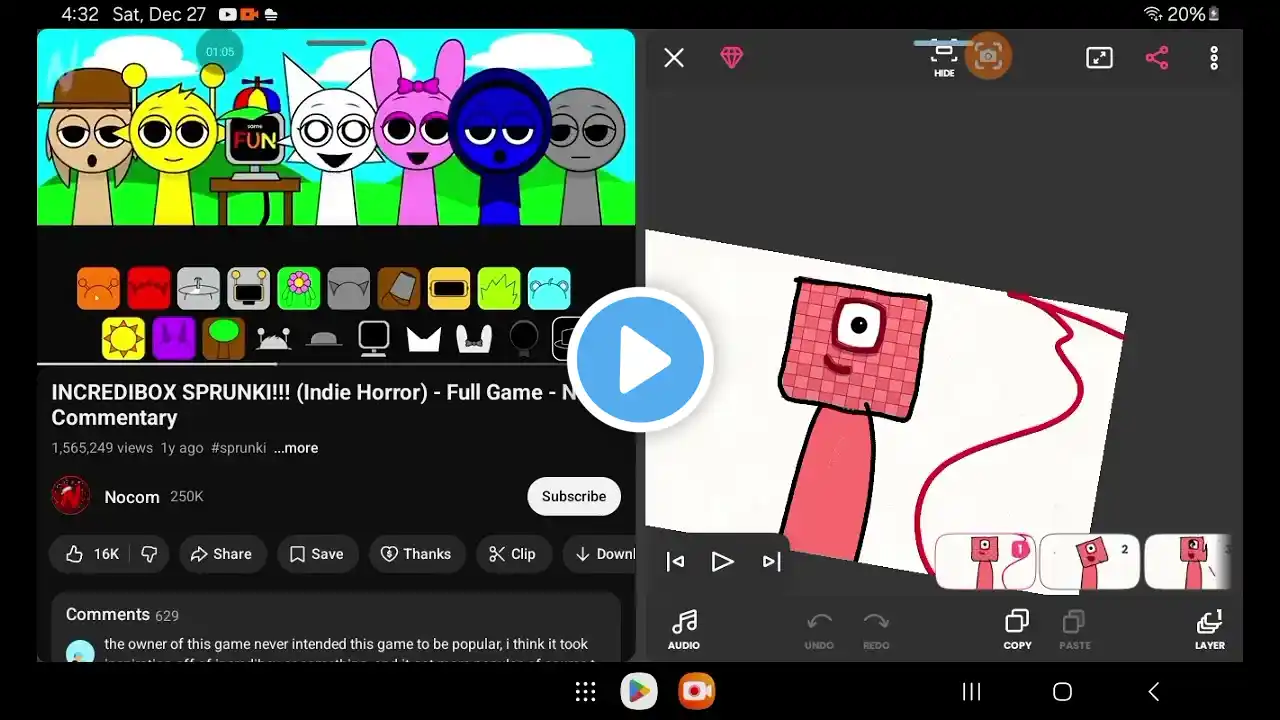
Task: Save the video to a playlist
Action: [316, 554]
